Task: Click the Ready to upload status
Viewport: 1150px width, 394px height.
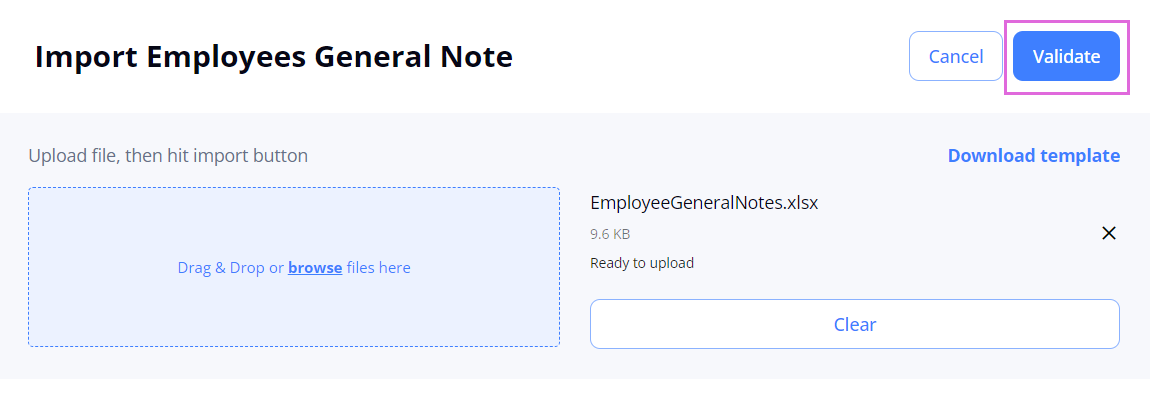Action: [x=642, y=263]
